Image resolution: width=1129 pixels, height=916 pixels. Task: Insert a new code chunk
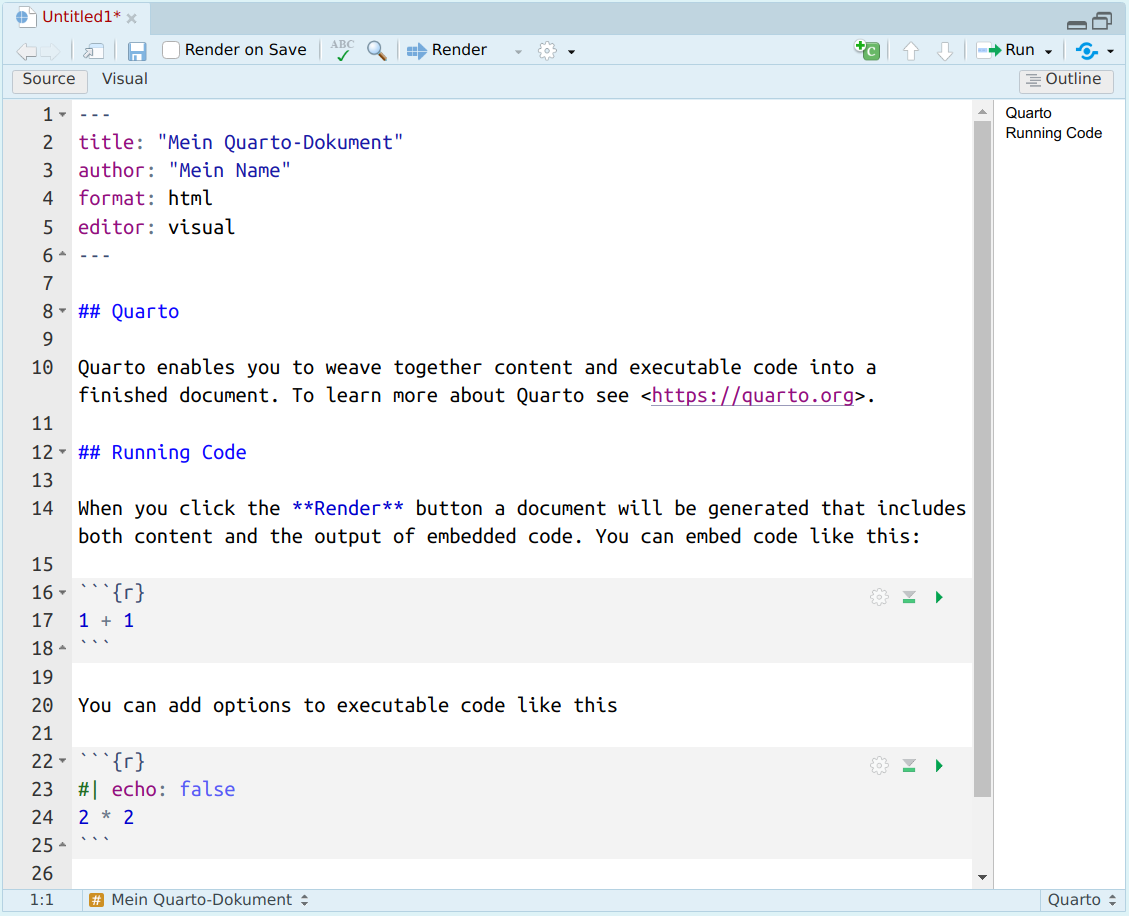tap(867, 50)
